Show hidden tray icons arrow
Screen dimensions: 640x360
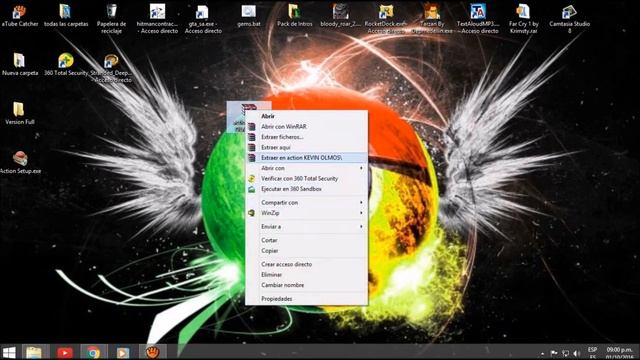542,353
